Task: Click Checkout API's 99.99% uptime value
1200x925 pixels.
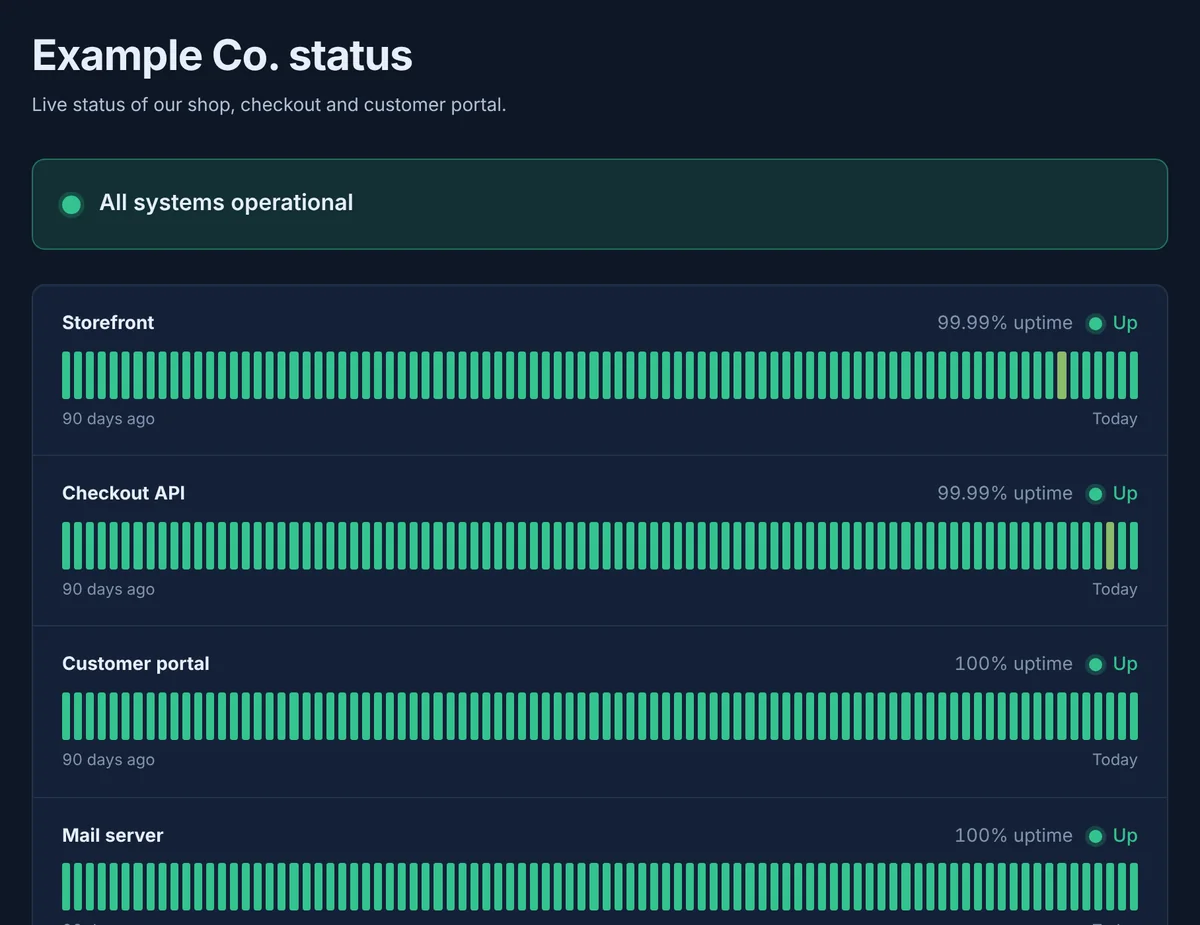Action: point(1004,493)
